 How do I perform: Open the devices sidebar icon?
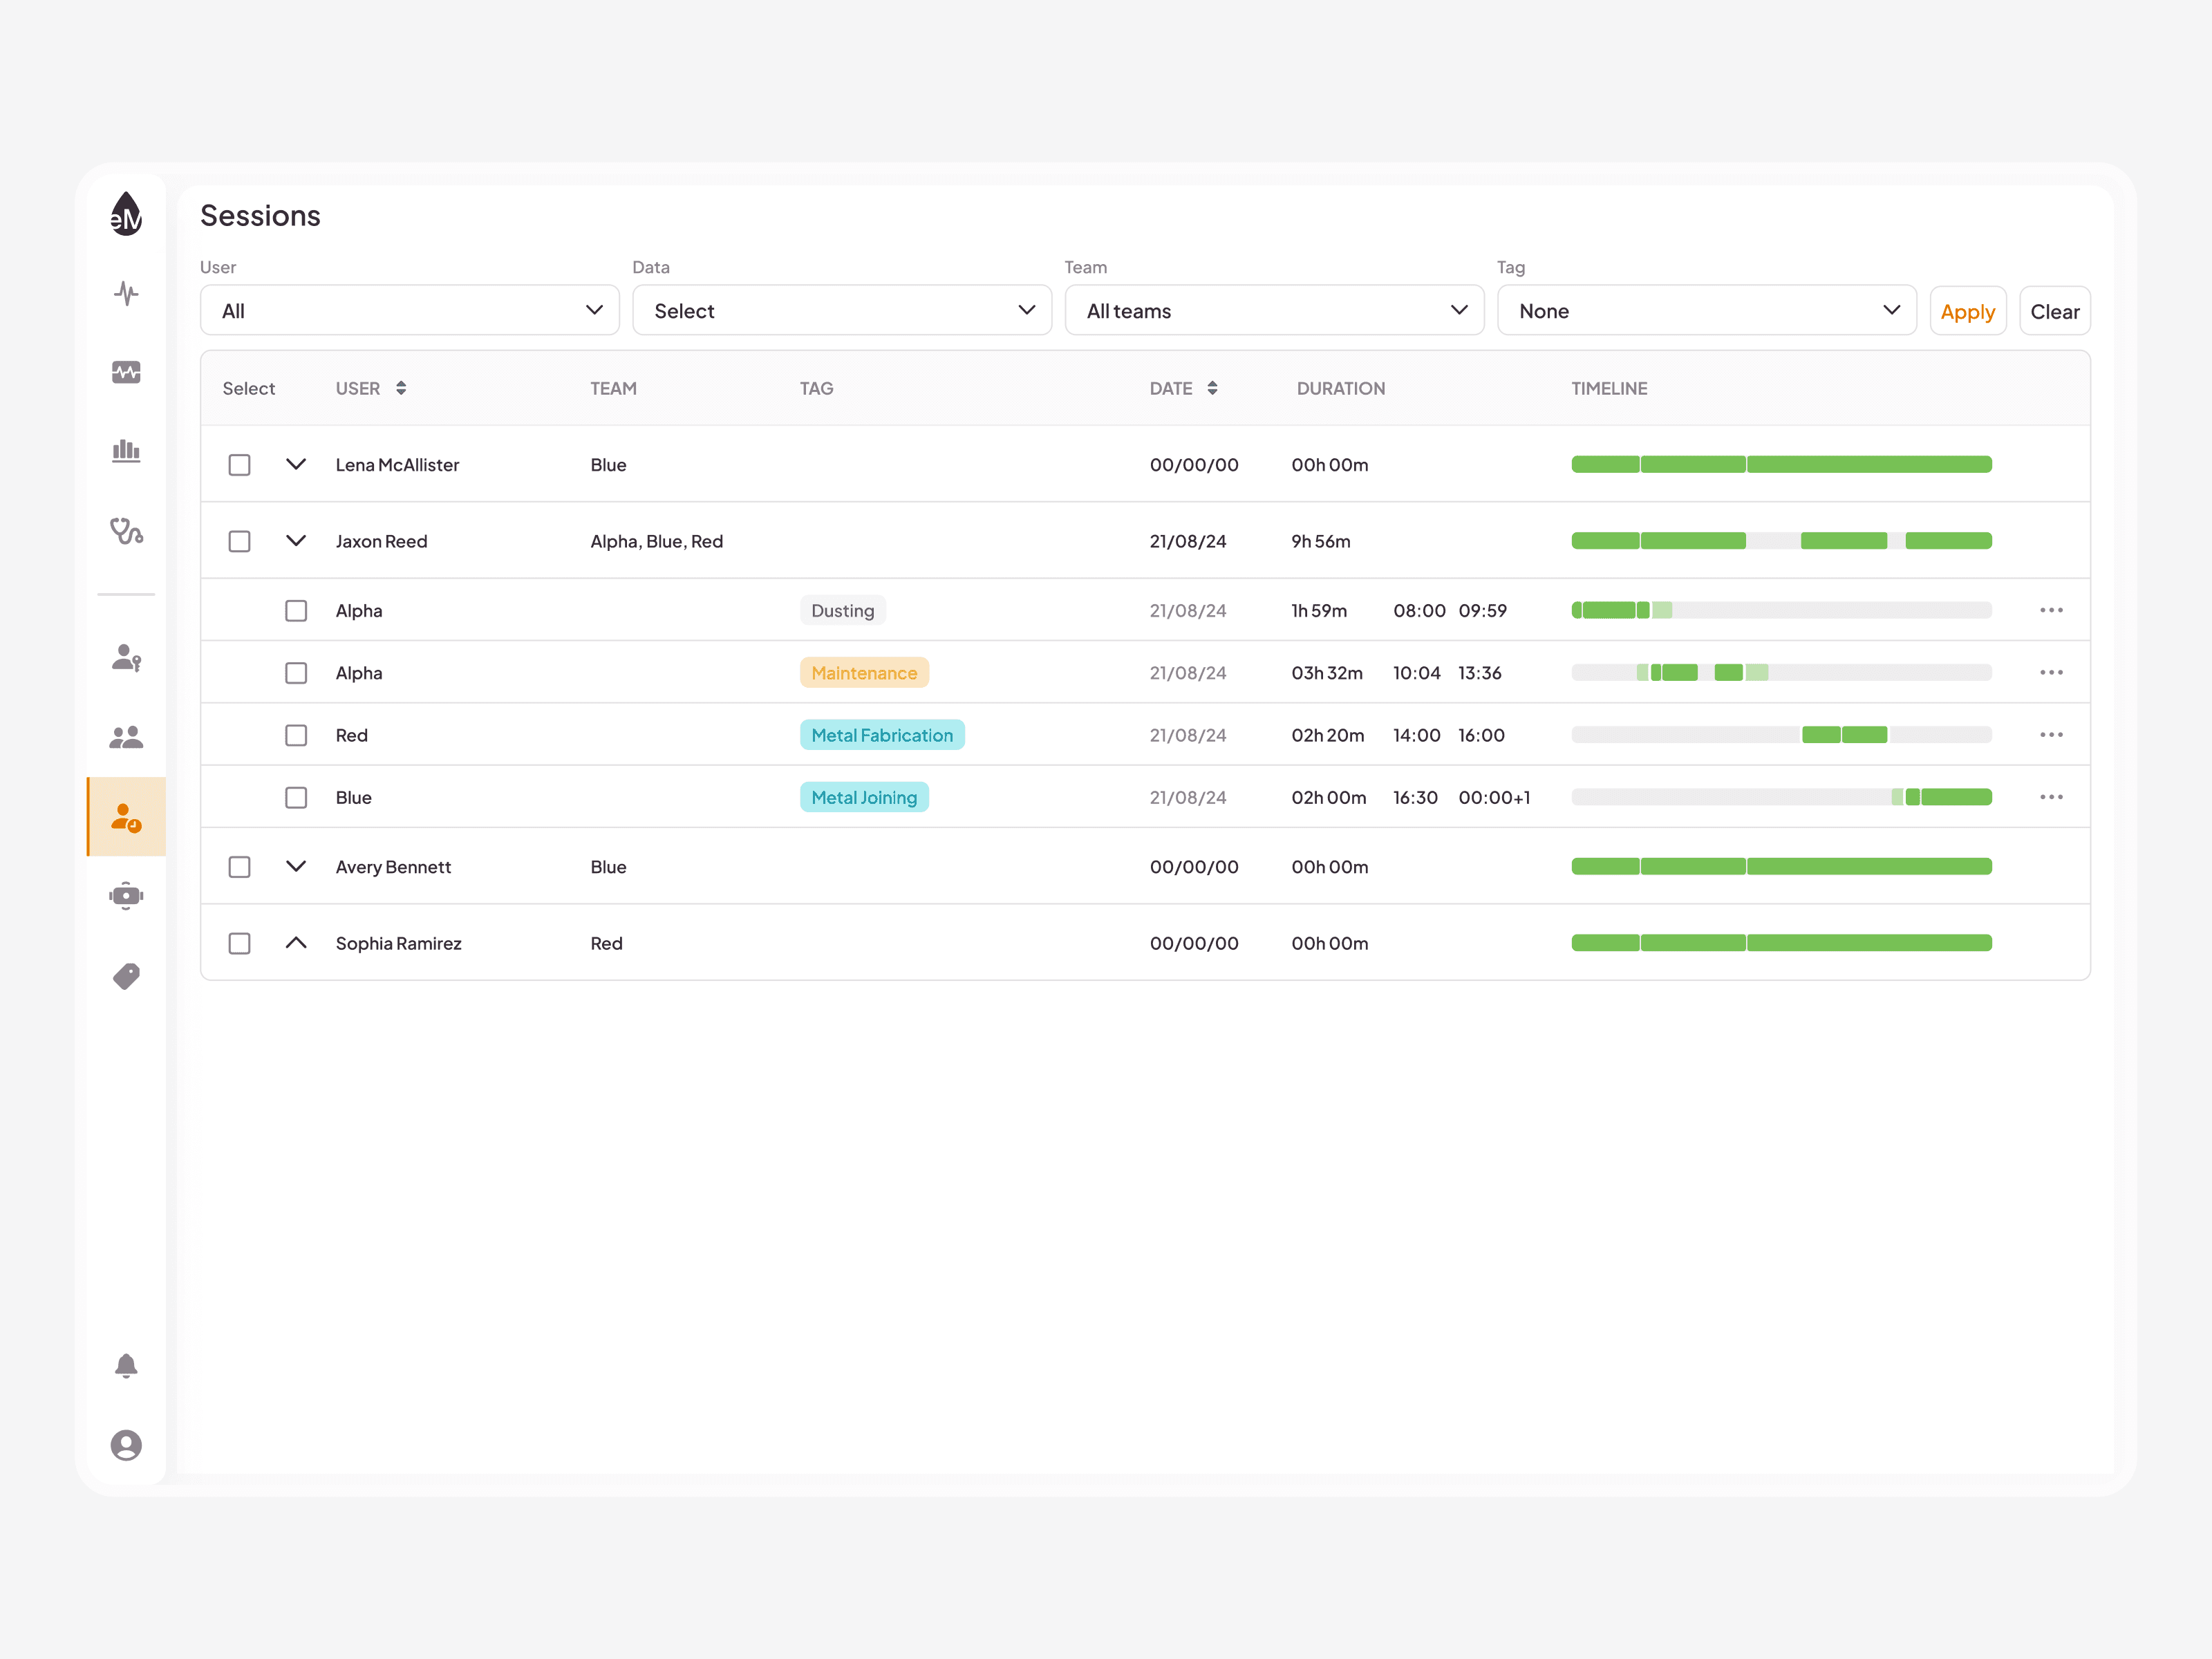(126, 896)
